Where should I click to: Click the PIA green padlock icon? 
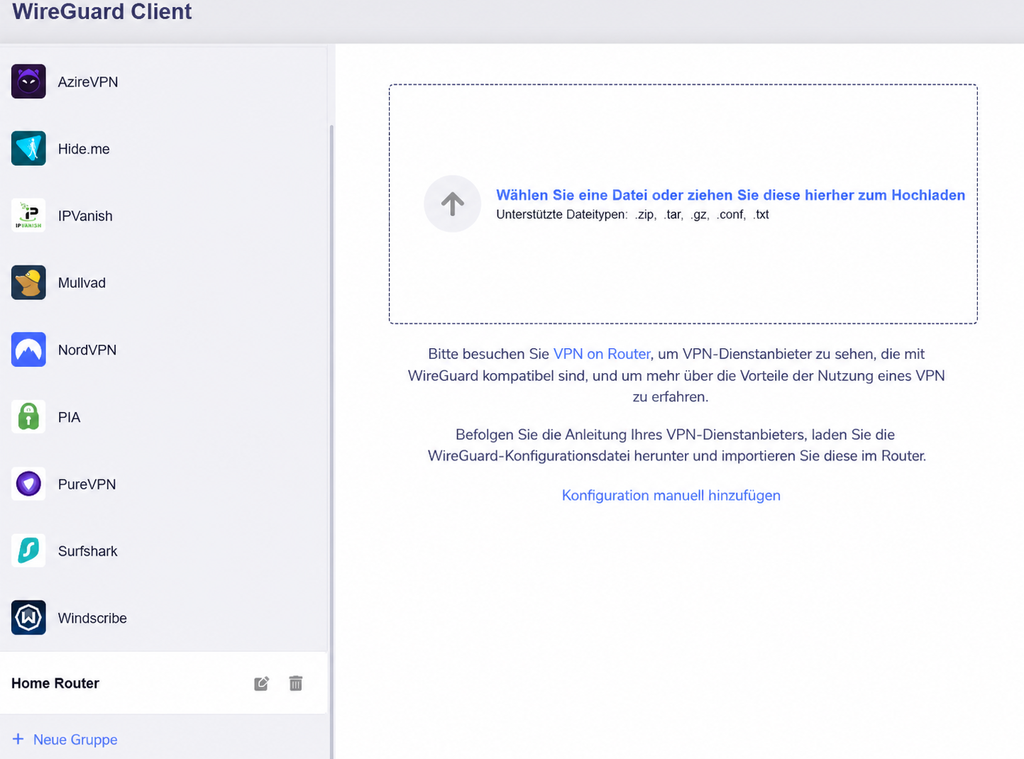tap(28, 417)
